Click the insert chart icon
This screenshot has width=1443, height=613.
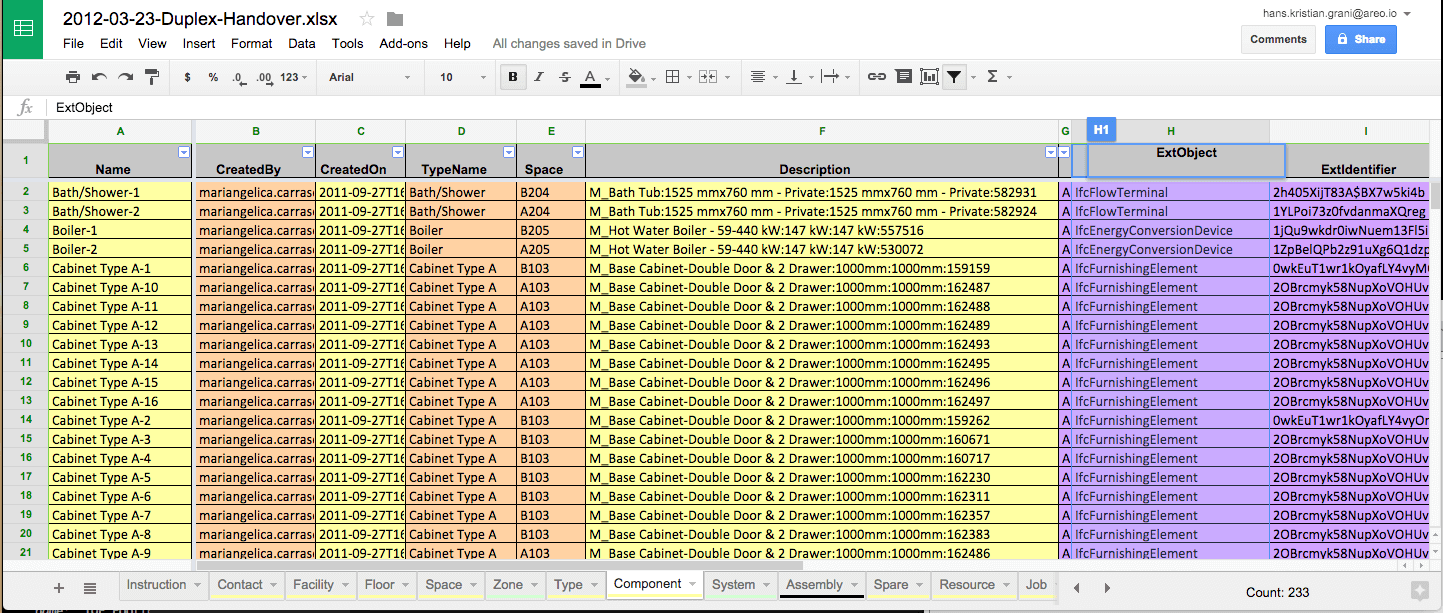(929, 77)
